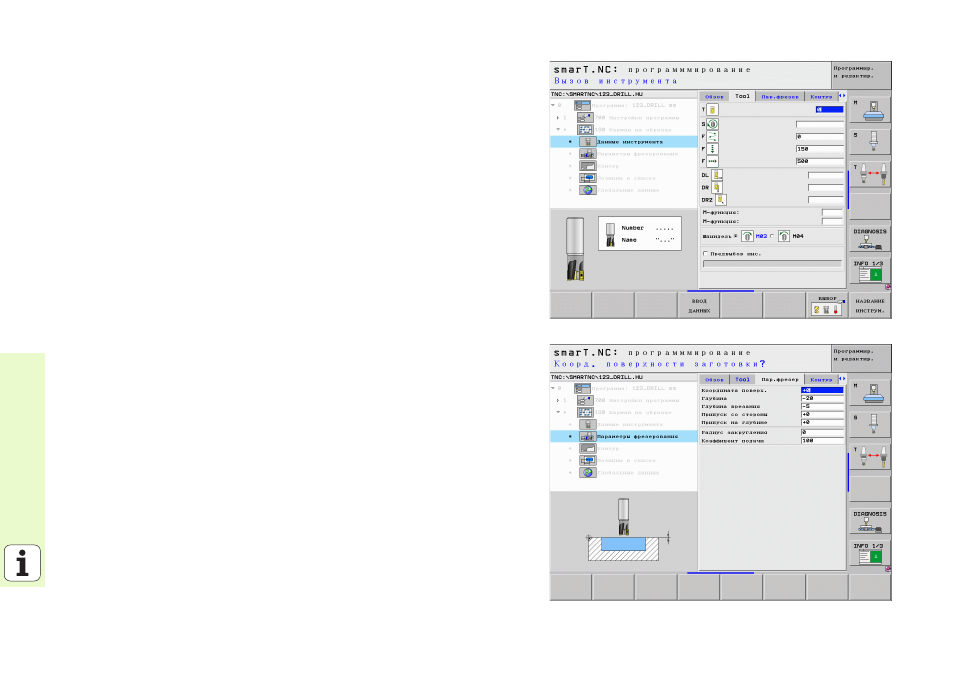Click tool number T icon in Tool form

click(x=712, y=110)
